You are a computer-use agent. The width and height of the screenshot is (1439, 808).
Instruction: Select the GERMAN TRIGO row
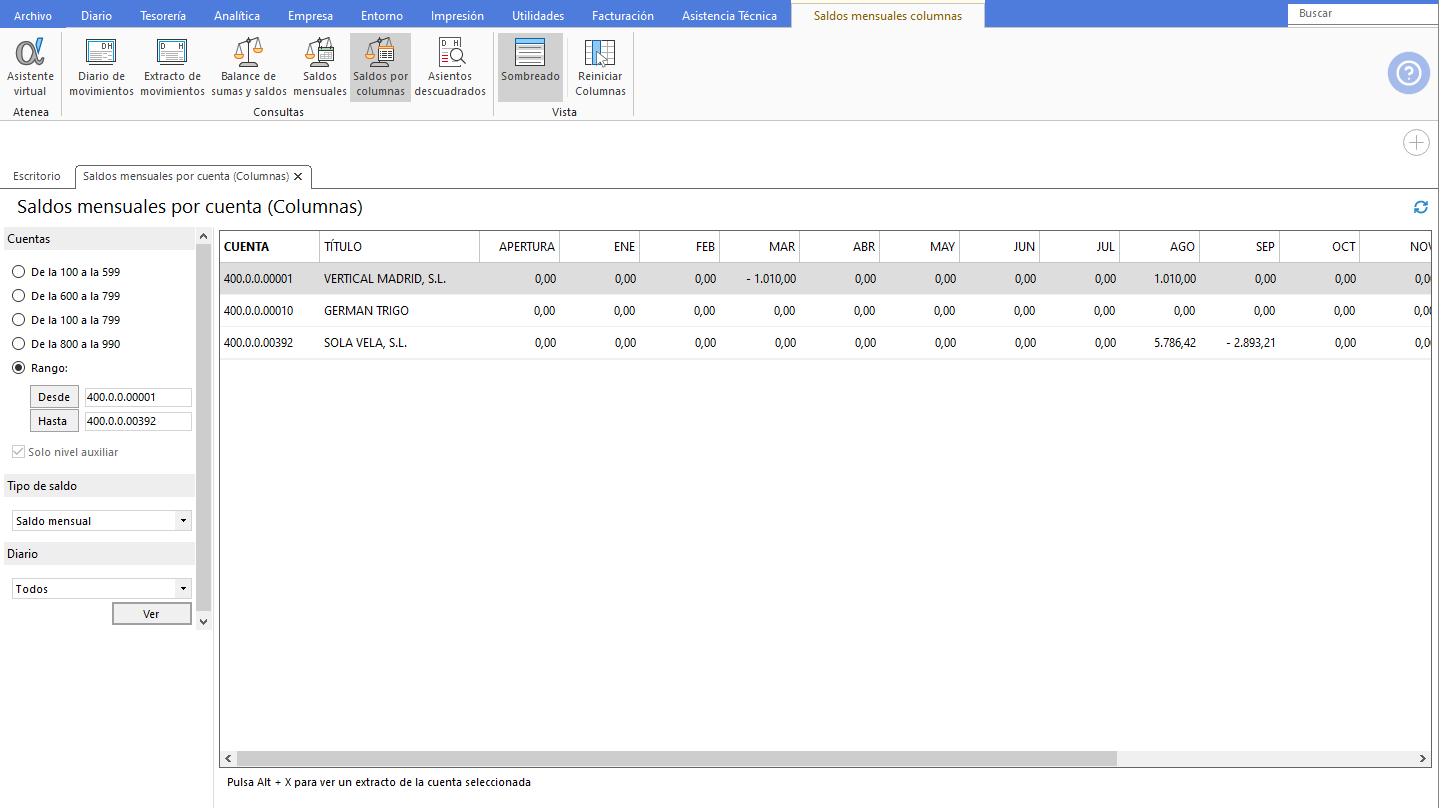[x=826, y=311]
